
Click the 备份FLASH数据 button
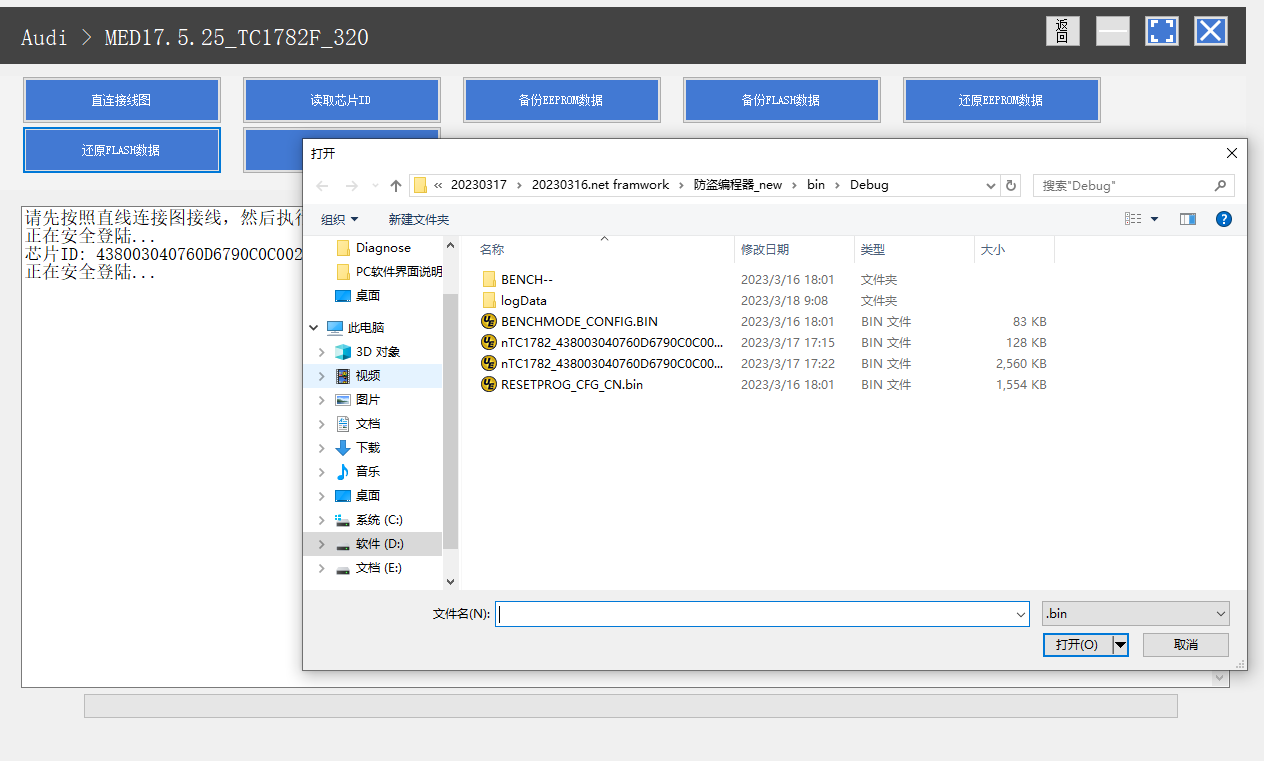tap(781, 100)
